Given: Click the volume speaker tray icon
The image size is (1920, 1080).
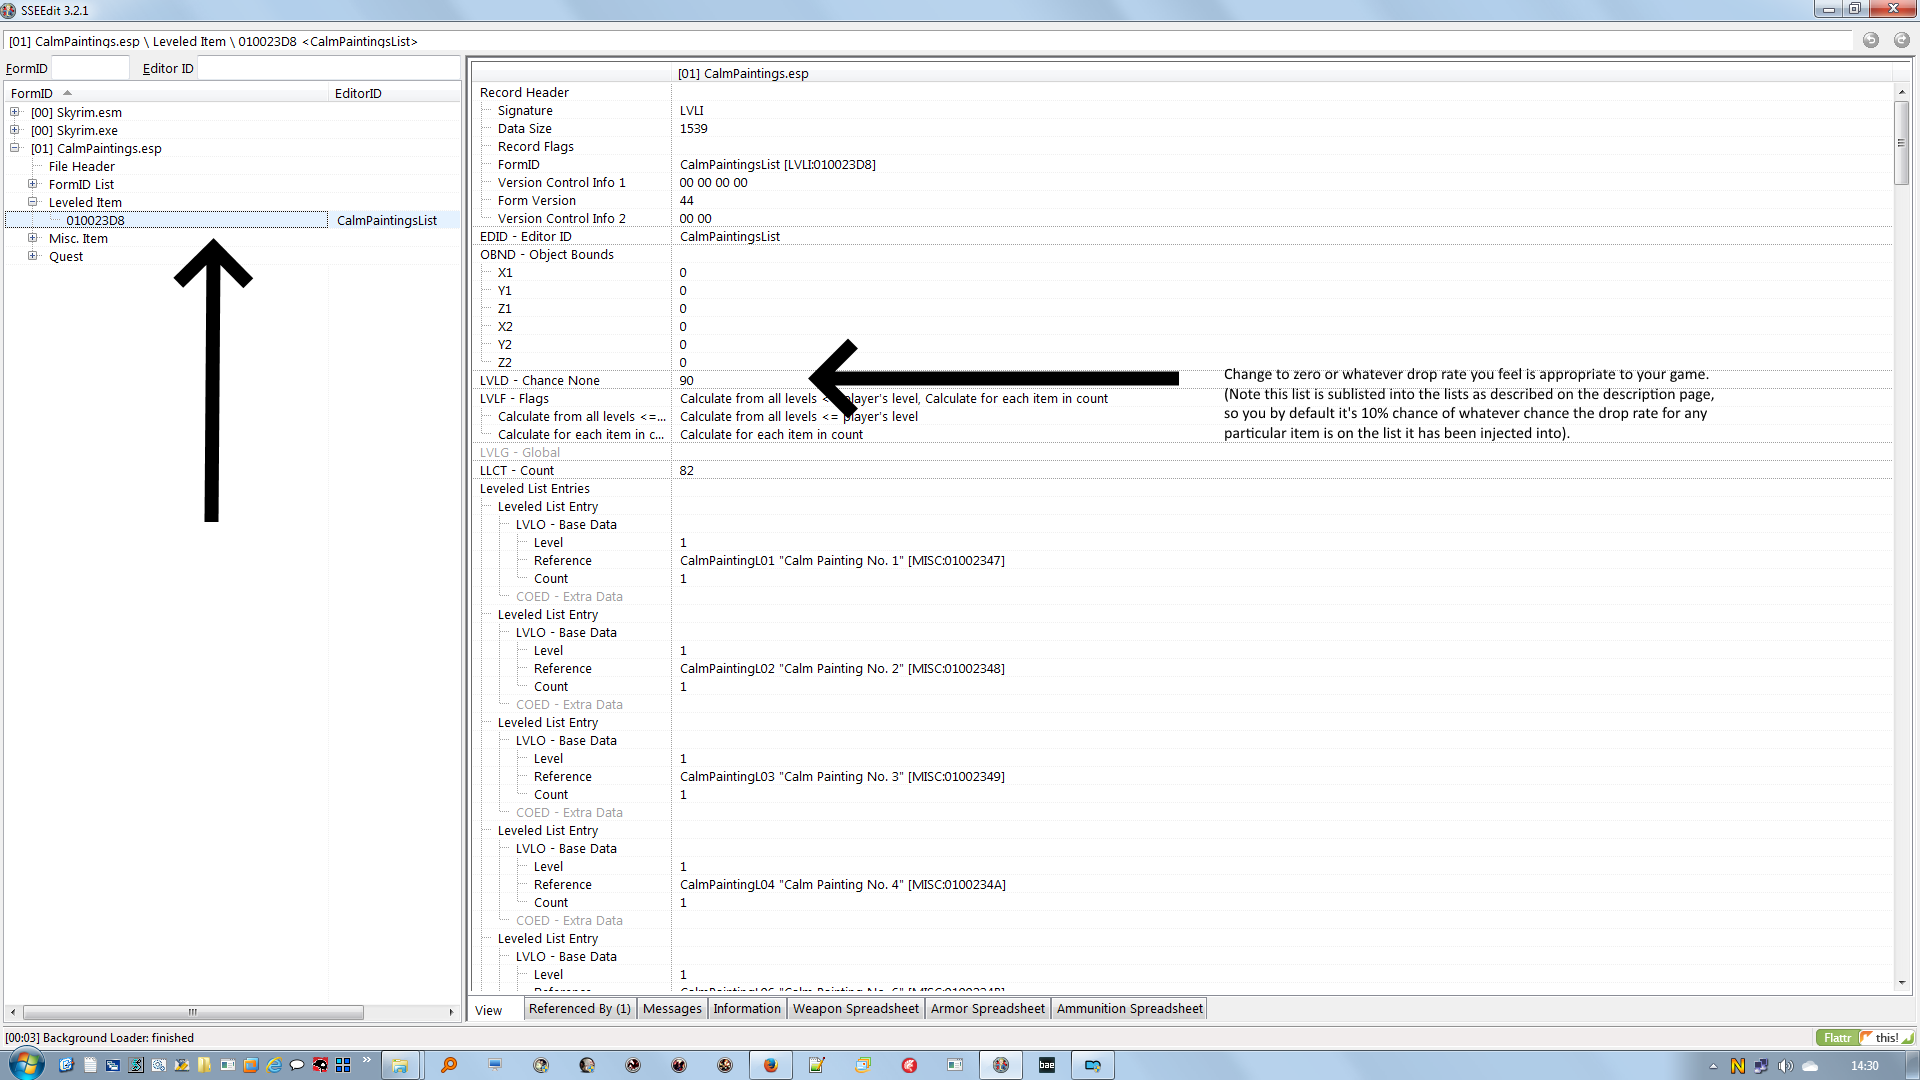Looking at the screenshot, I should click(1785, 1066).
